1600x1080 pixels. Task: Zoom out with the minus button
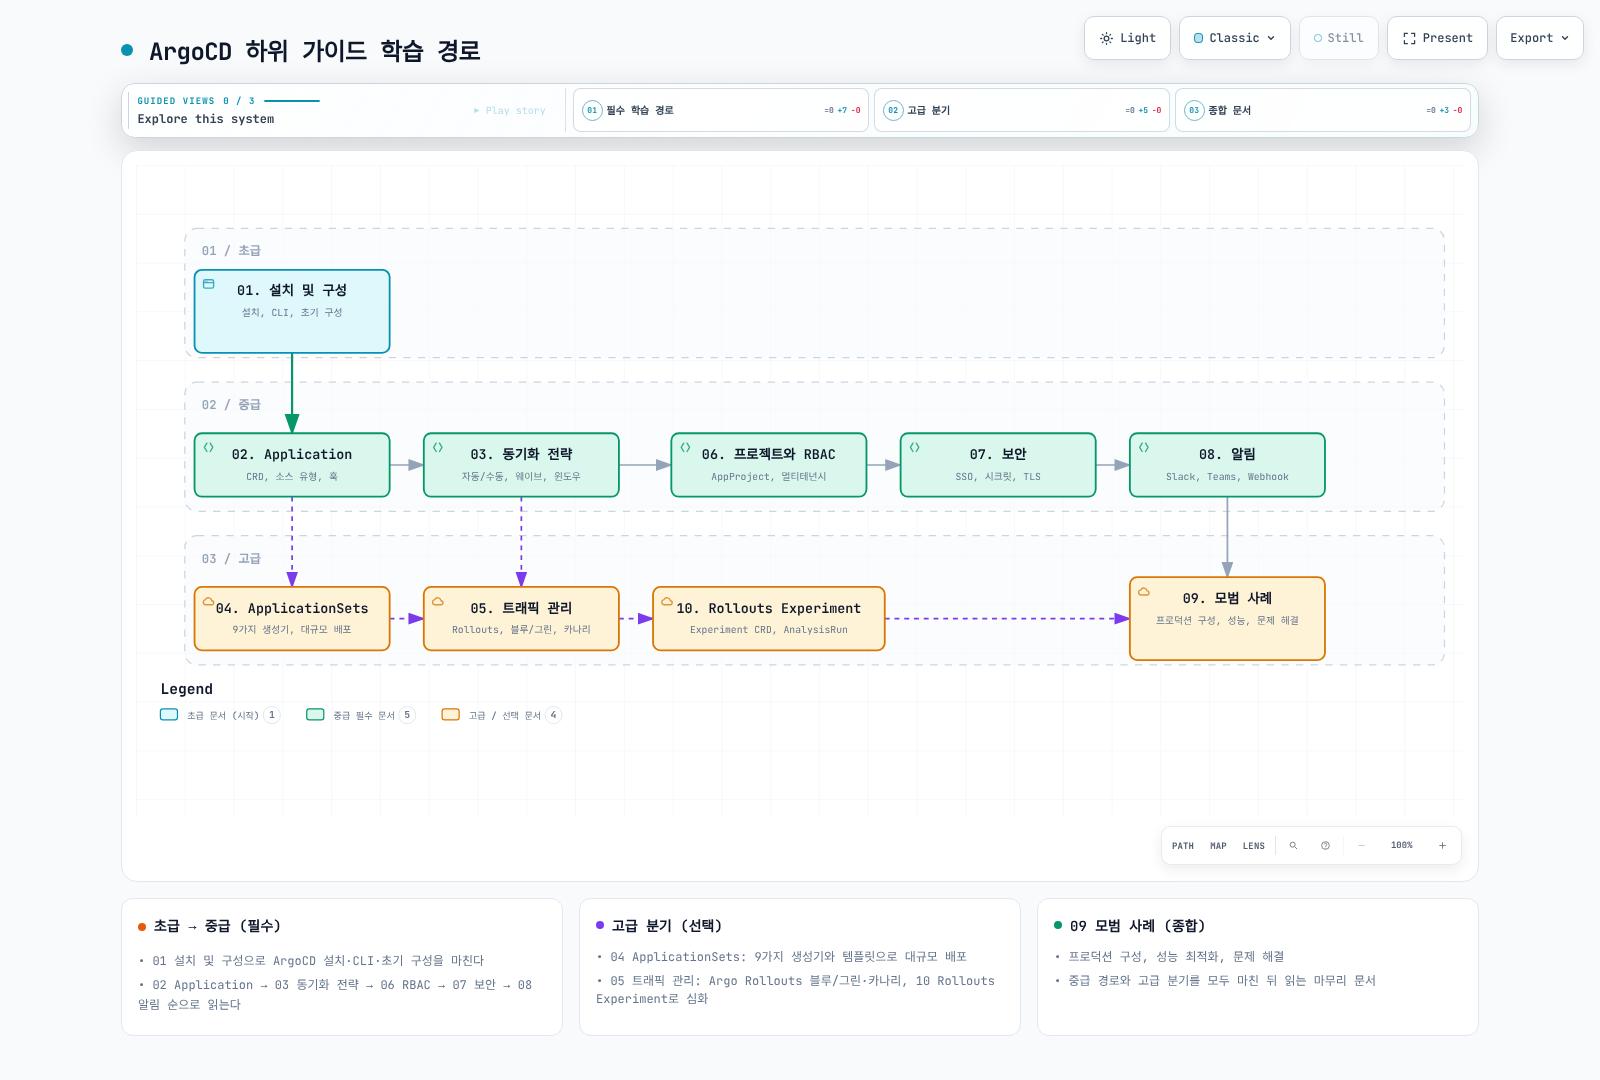point(1361,846)
